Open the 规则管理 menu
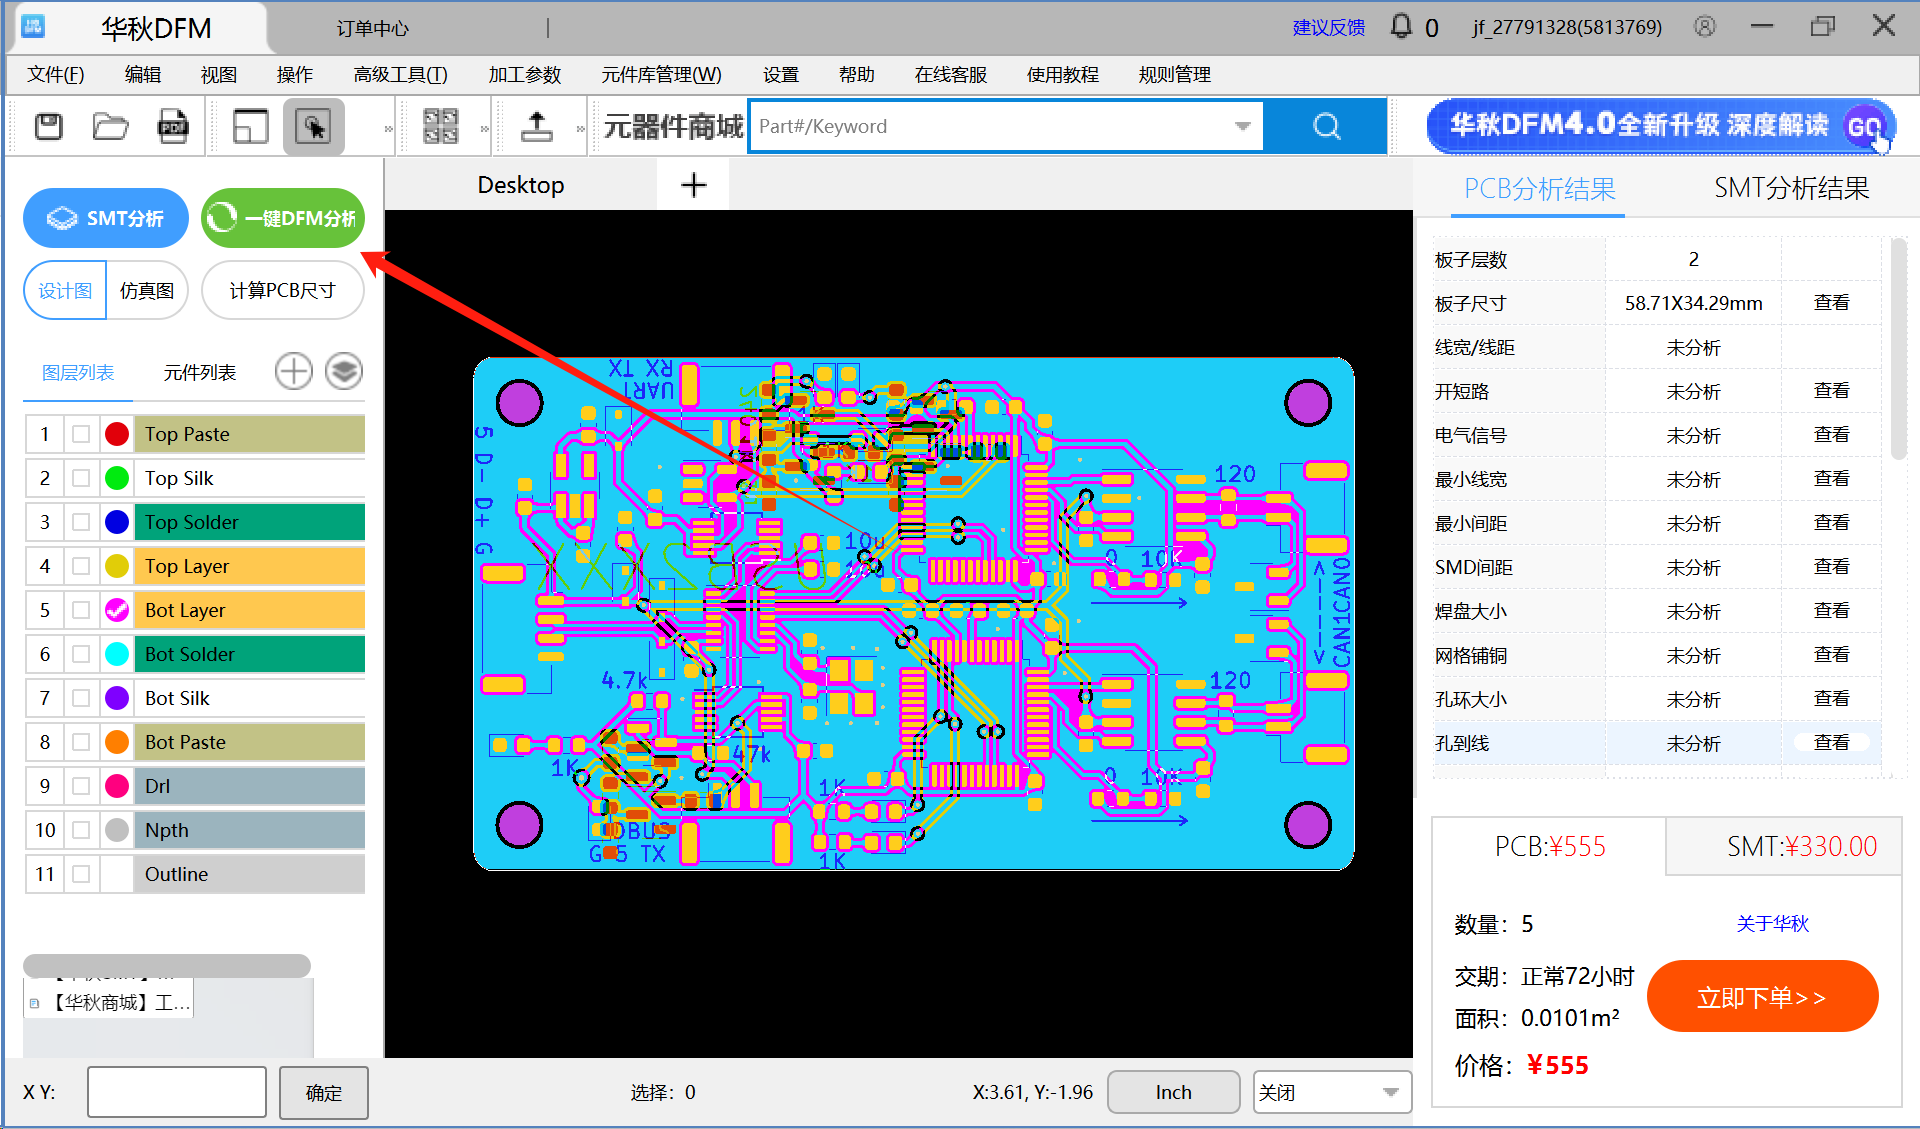1920x1129 pixels. [1174, 75]
